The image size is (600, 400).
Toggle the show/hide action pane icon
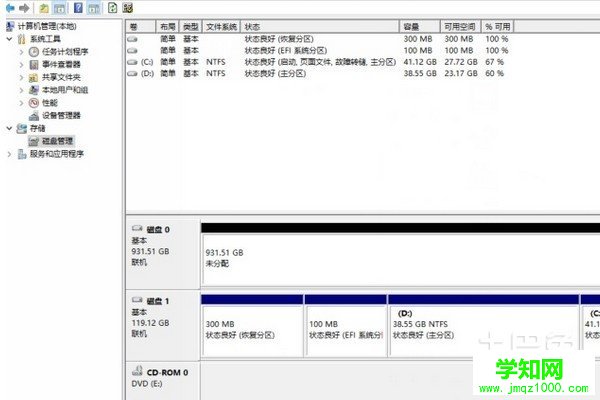(94, 8)
